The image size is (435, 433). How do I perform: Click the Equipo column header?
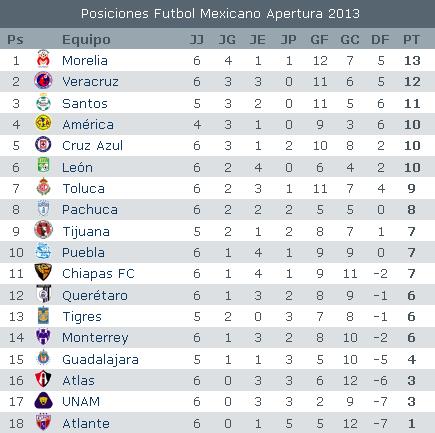click(86, 40)
